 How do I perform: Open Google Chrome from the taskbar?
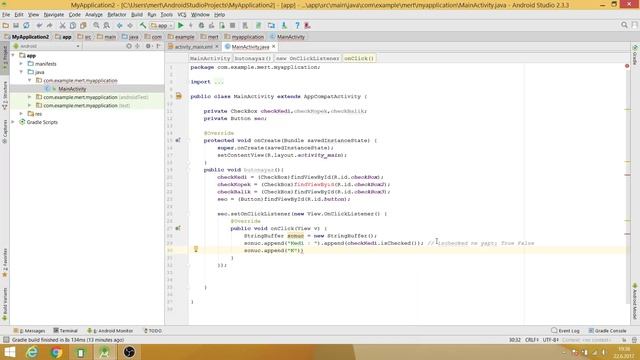56,352
